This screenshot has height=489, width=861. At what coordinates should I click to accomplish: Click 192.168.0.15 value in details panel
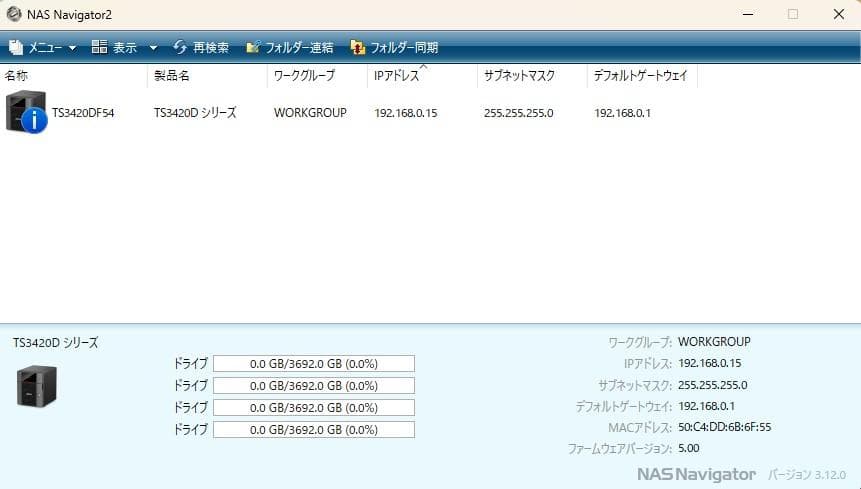click(x=709, y=363)
